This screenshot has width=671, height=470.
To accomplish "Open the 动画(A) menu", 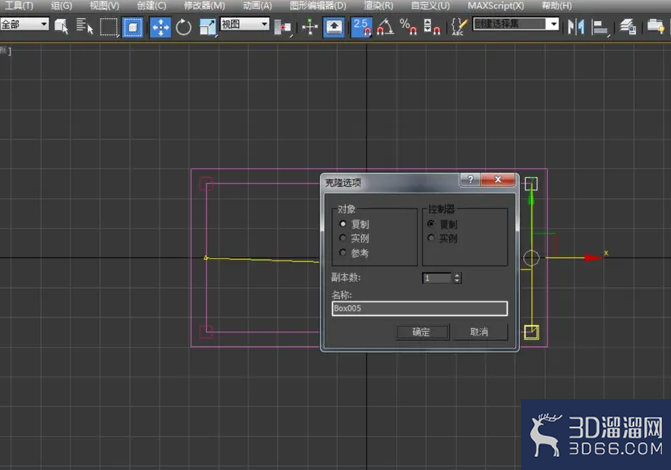I will (257, 6).
